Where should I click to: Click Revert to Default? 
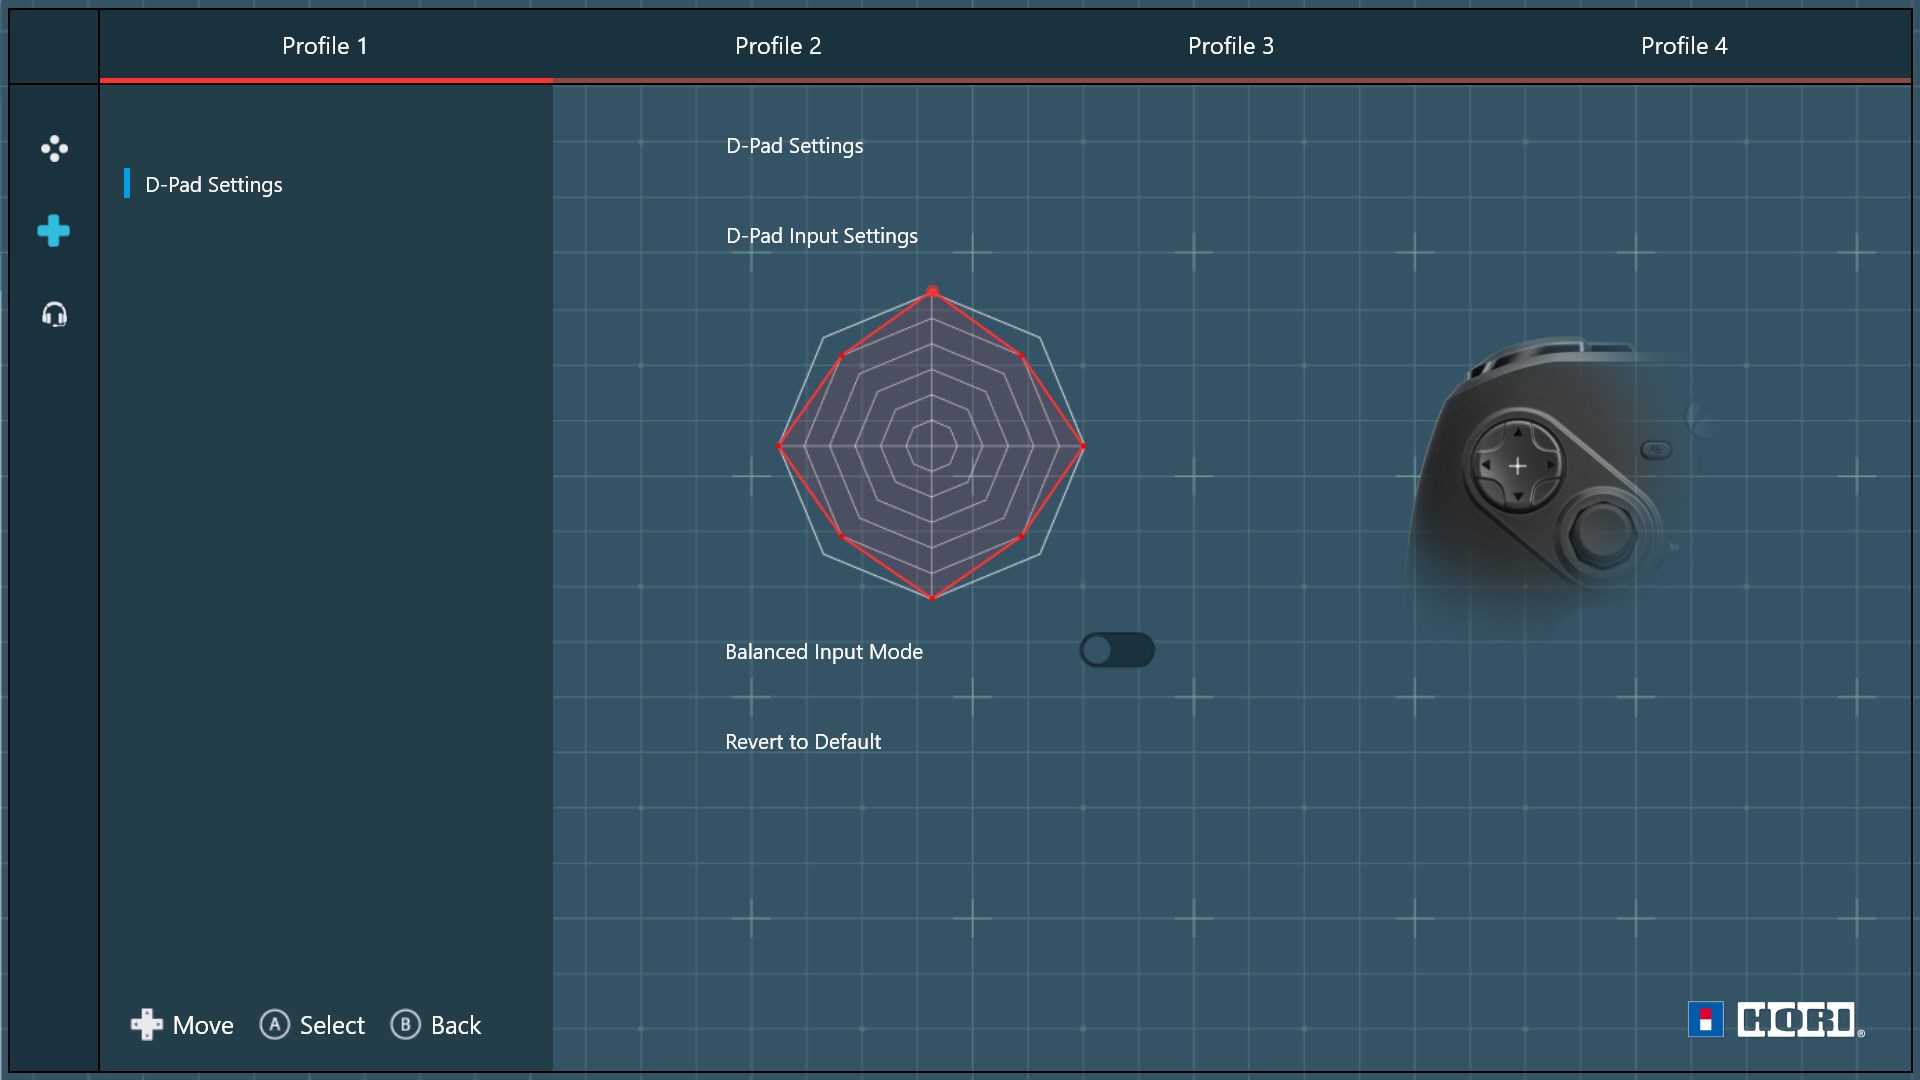coord(803,742)
